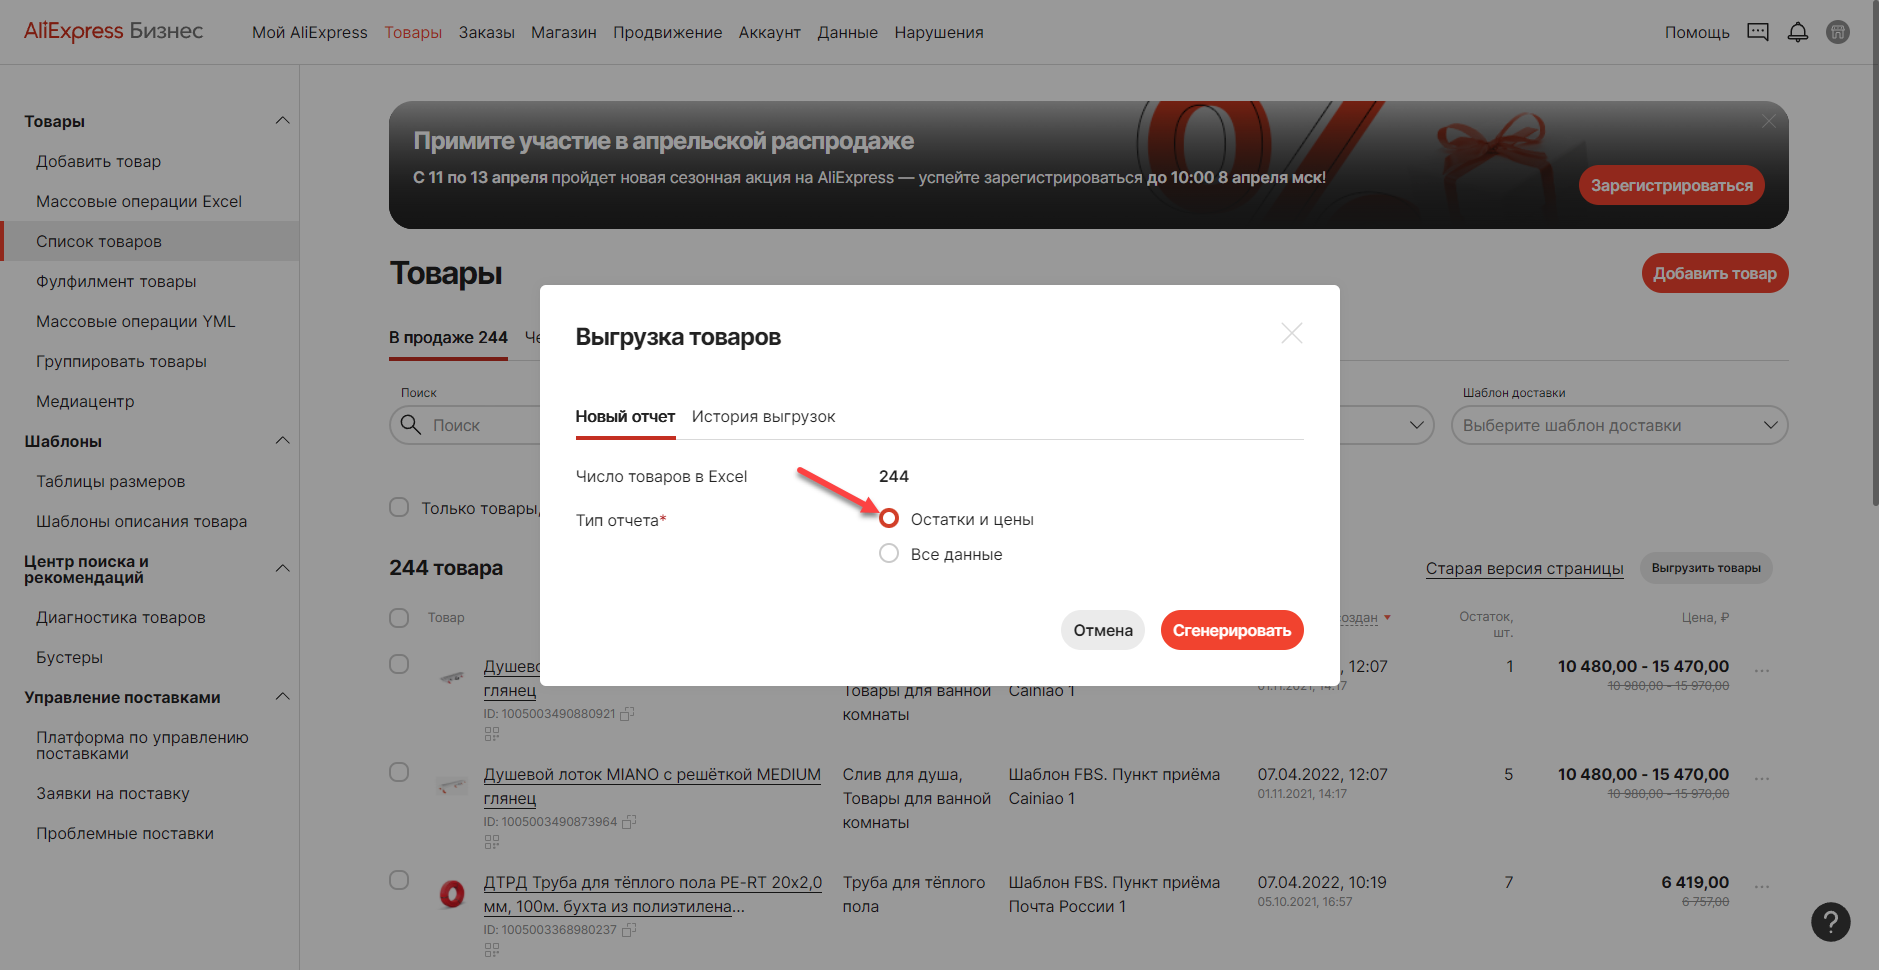Copy product ID 1005003490880921
The height and width of the screenshot is (970, 1879).
pos(628,714)
